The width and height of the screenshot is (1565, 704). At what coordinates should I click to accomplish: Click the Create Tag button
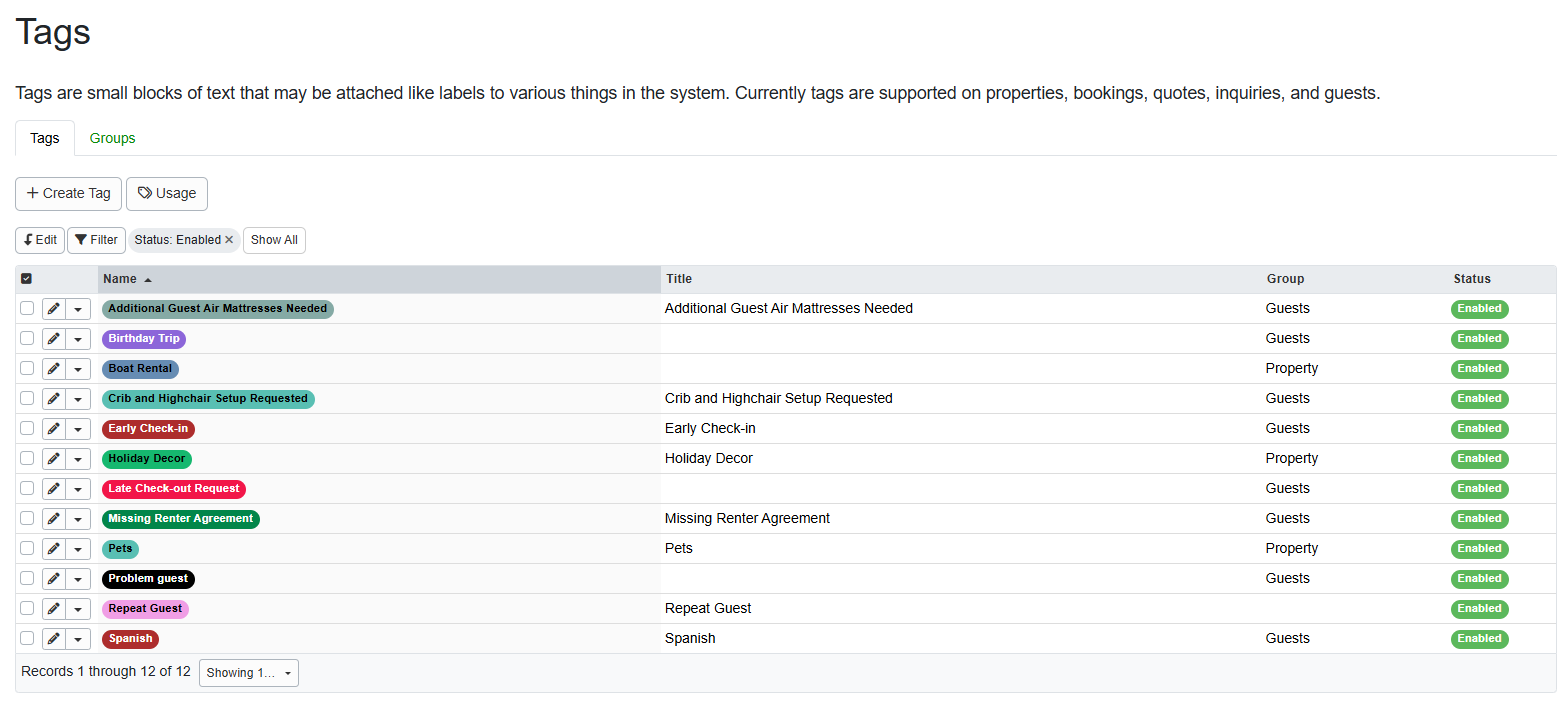coord(68,193)
